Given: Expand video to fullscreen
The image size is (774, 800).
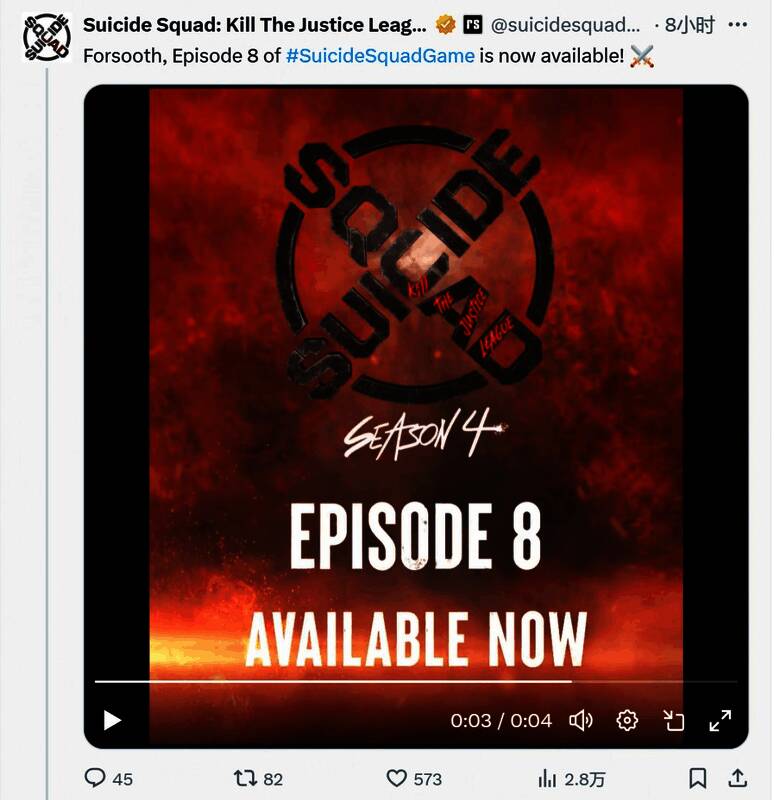Looking at the screenshot, I should click(x=720, y=720).
